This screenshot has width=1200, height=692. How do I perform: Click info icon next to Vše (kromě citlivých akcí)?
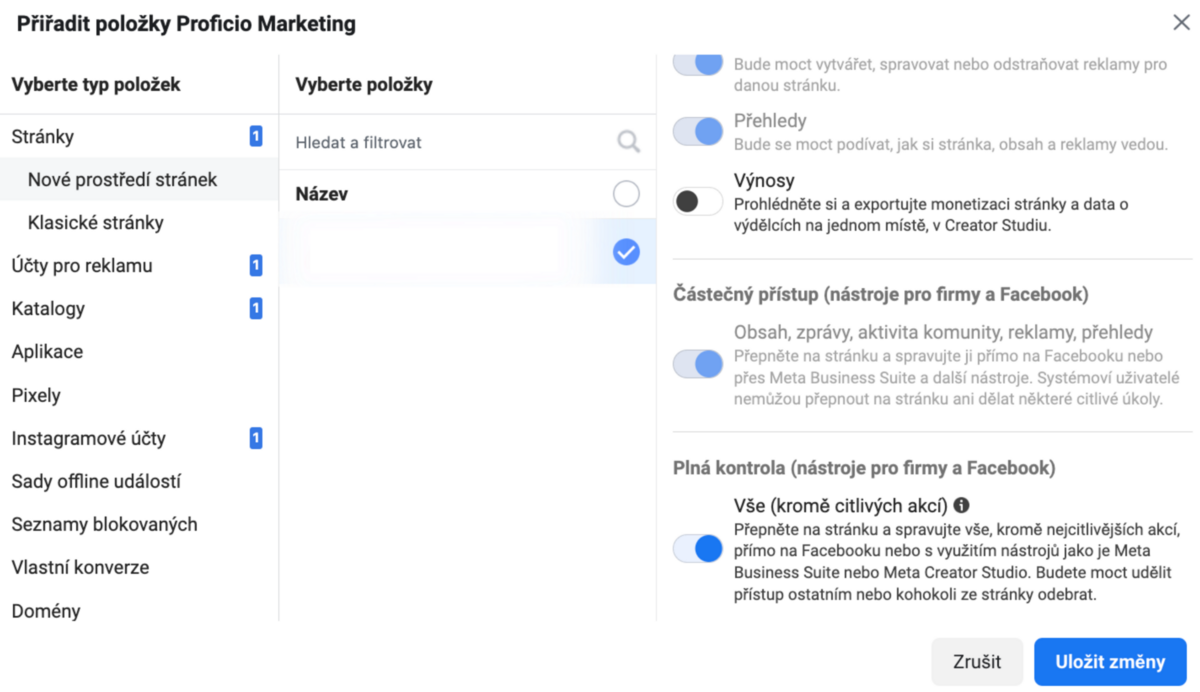(961, 506)
